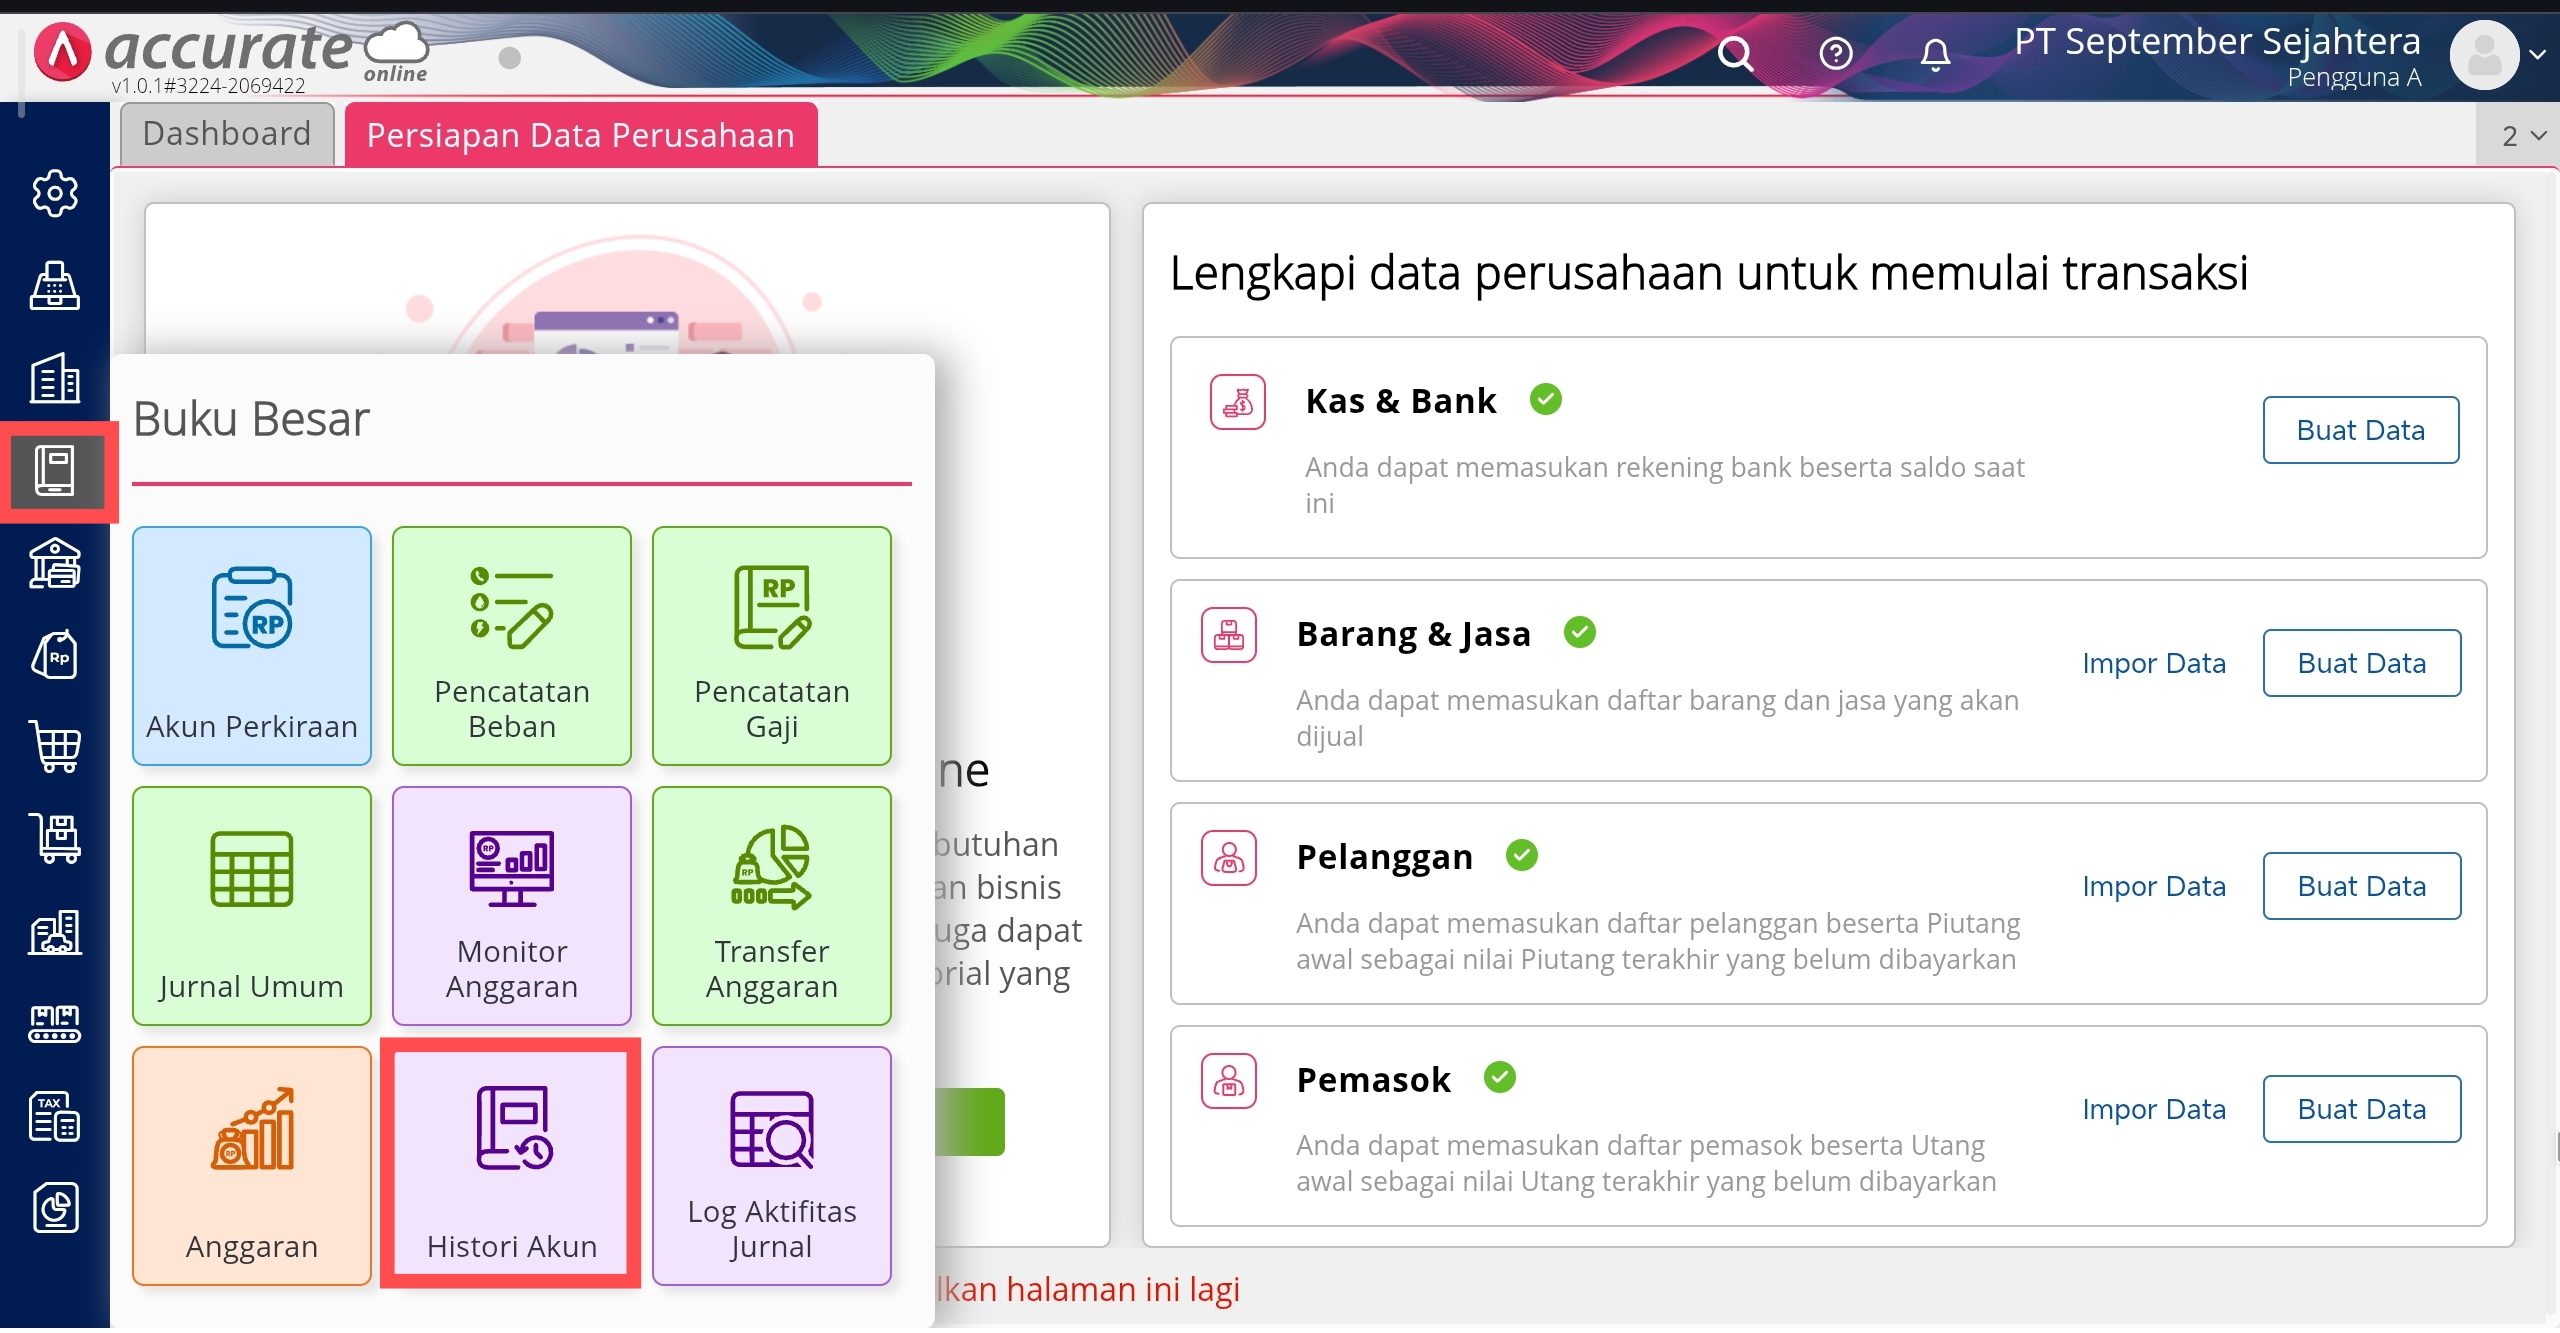Open Transfer Anggaran tile

(771, 906)
